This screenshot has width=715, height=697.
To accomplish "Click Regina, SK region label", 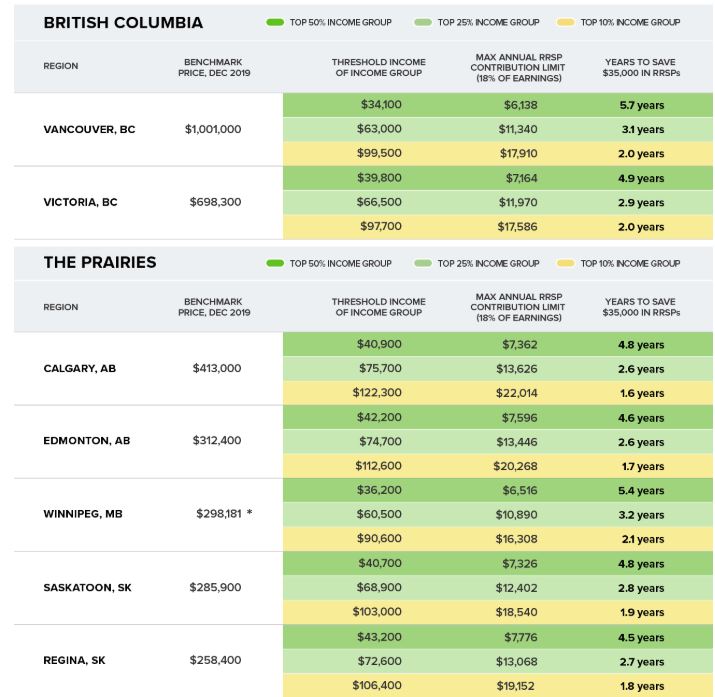I will [74, 660].
